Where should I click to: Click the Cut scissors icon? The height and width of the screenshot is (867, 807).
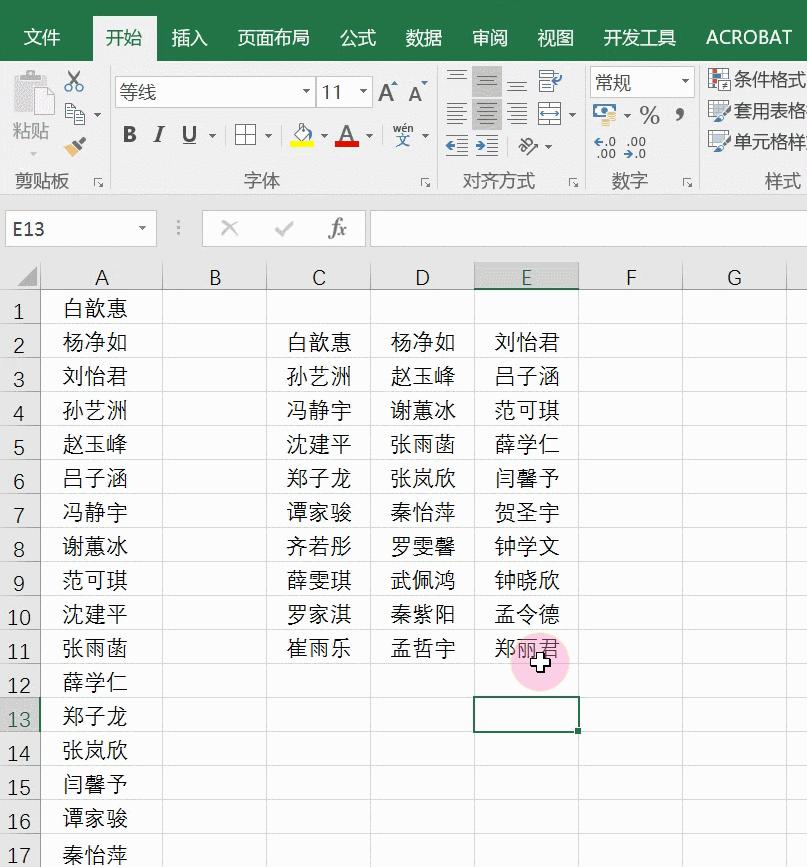click(x=73, y=80)
